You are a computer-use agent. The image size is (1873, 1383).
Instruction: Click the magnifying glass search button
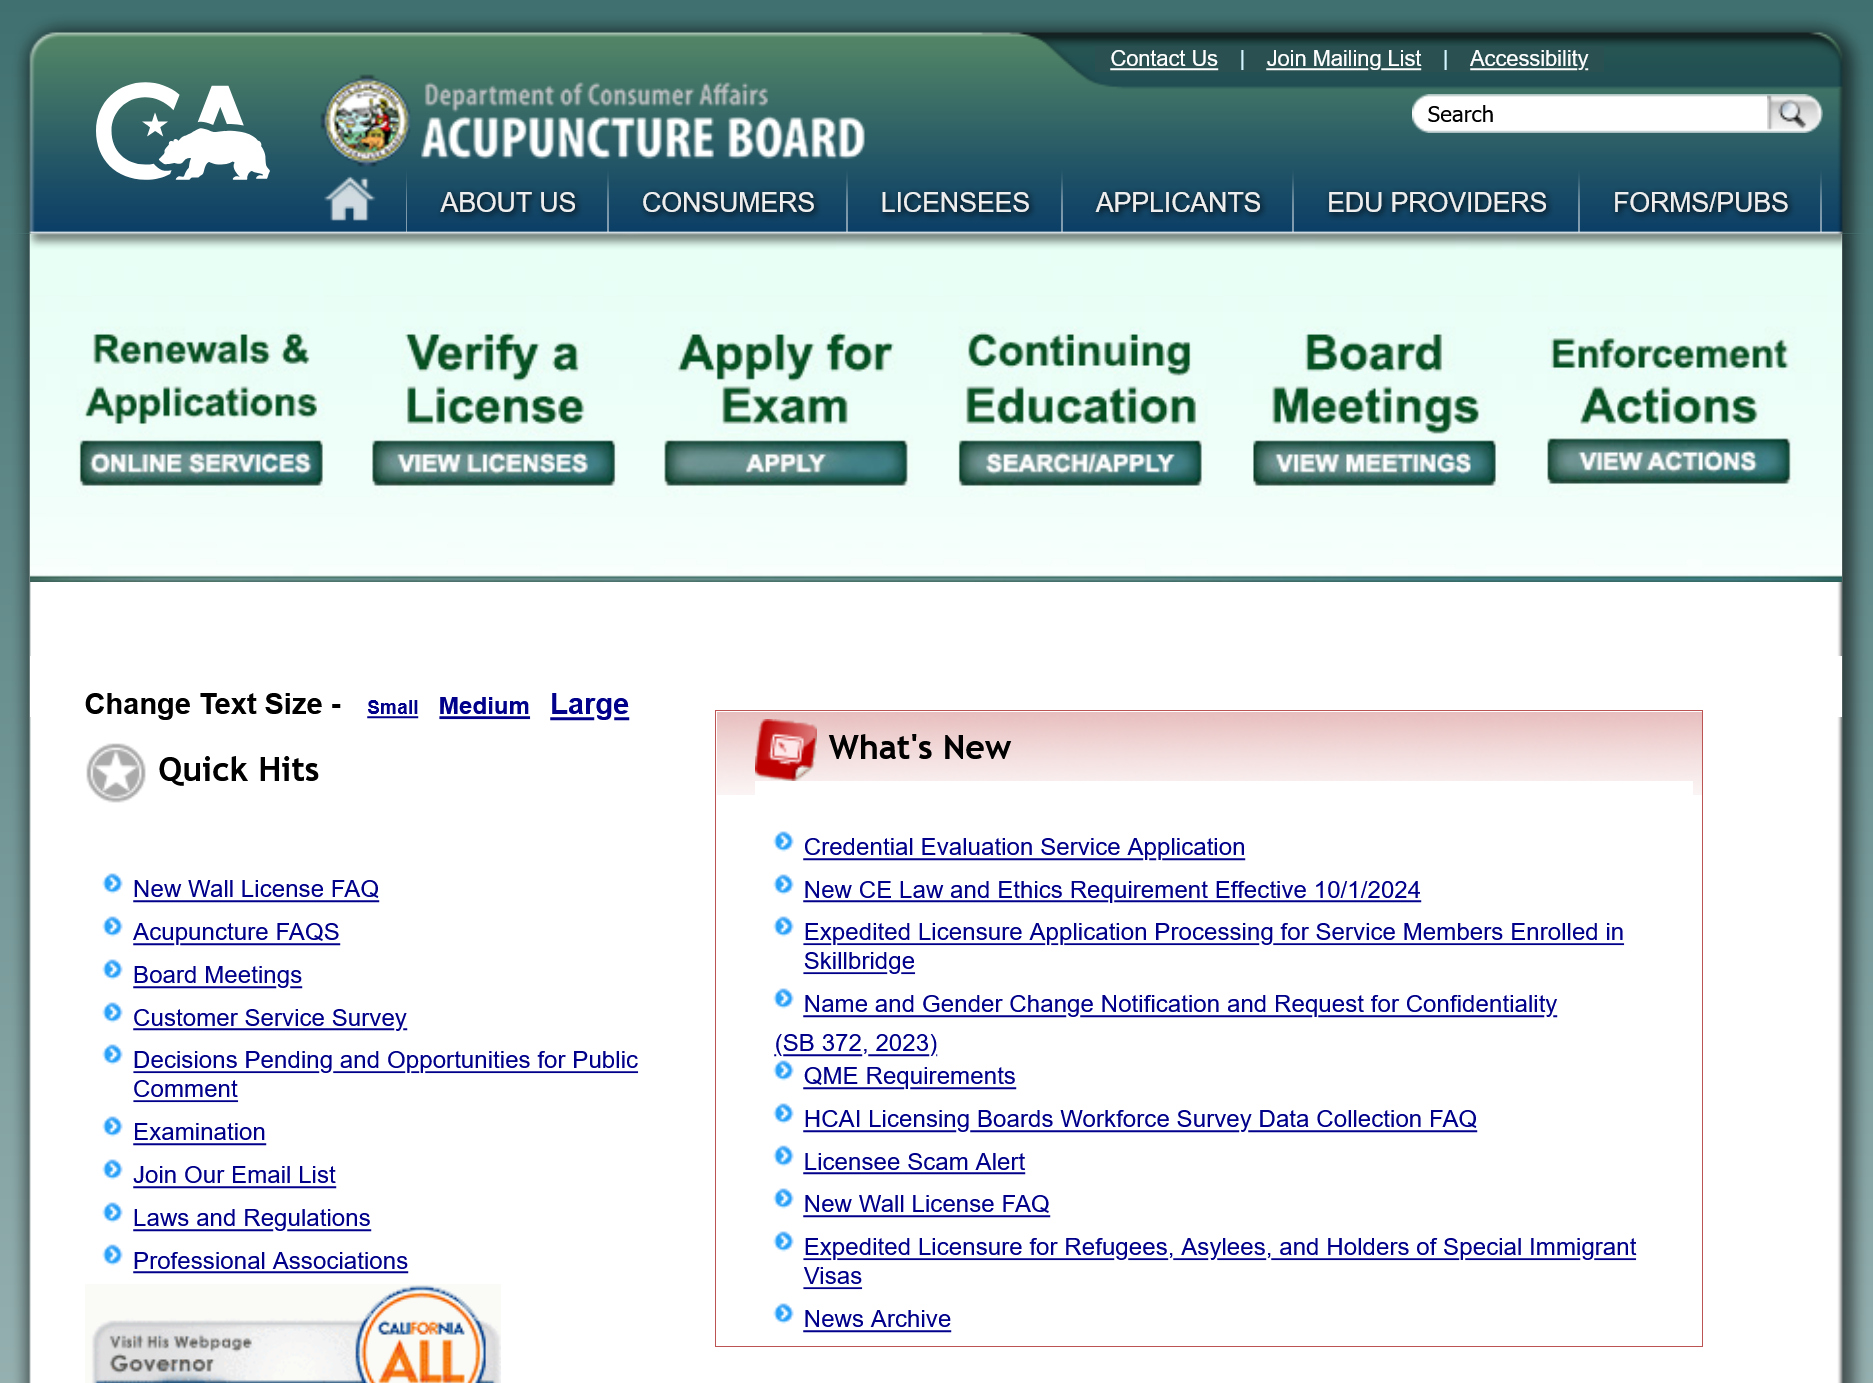[1793, 114]
